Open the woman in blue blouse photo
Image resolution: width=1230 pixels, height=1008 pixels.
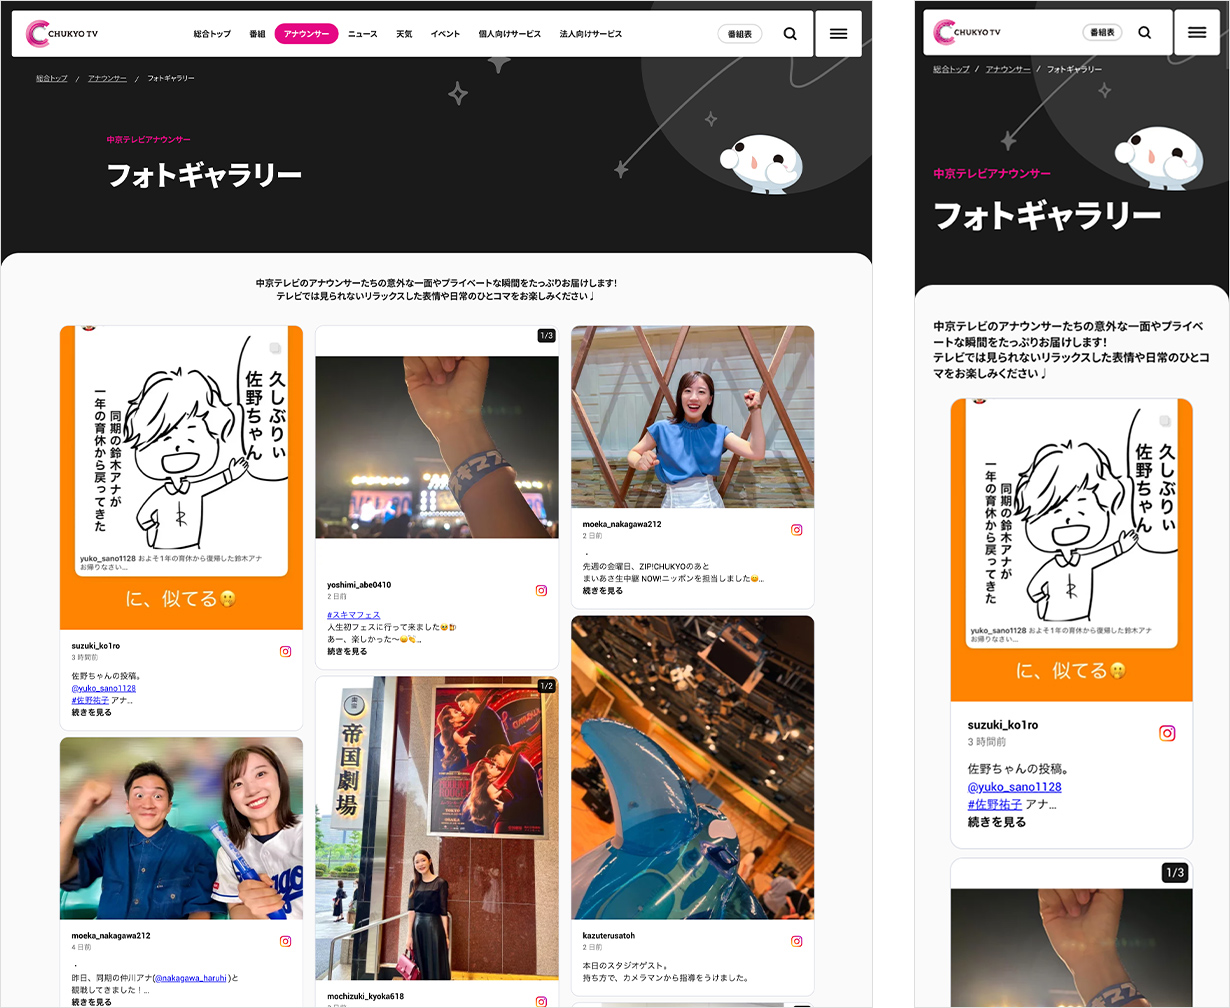click(692, 416)
